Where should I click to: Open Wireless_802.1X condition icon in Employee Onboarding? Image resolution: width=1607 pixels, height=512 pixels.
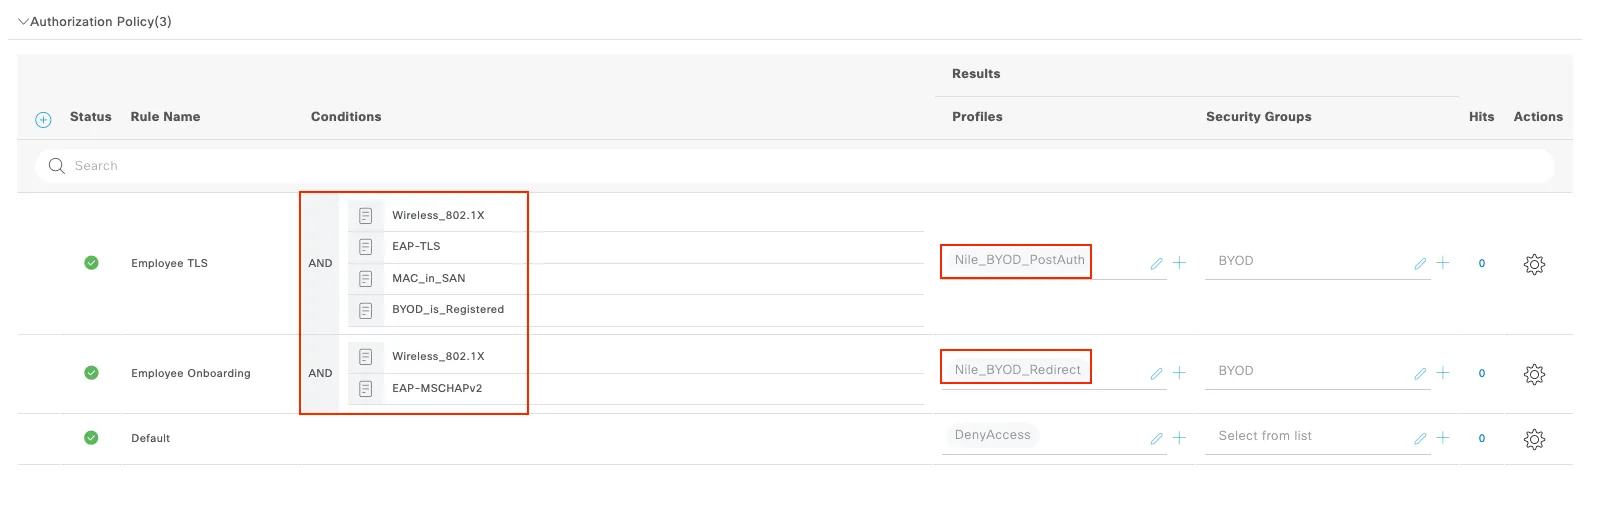click(x=366, y=356)
